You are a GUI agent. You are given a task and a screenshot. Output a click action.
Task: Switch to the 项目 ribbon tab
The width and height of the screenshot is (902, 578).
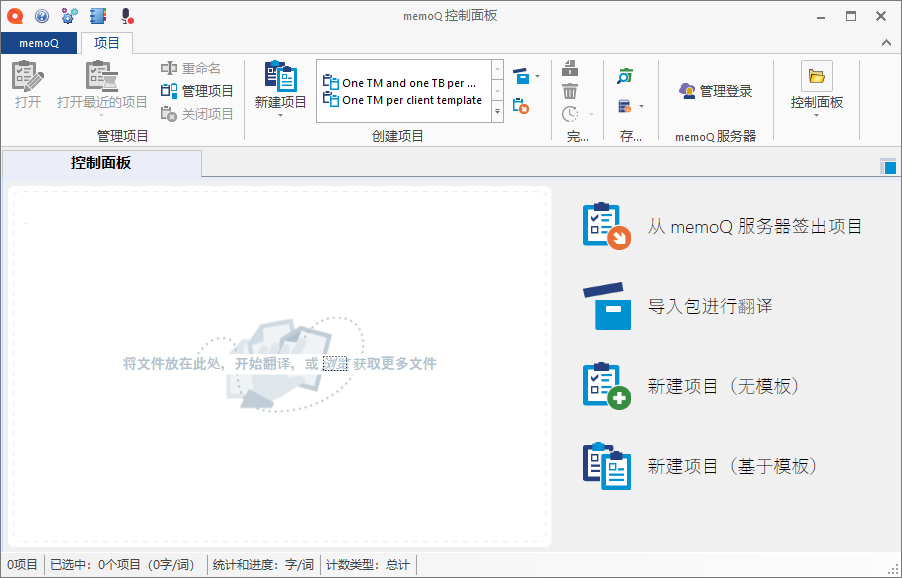pos(106,43)
